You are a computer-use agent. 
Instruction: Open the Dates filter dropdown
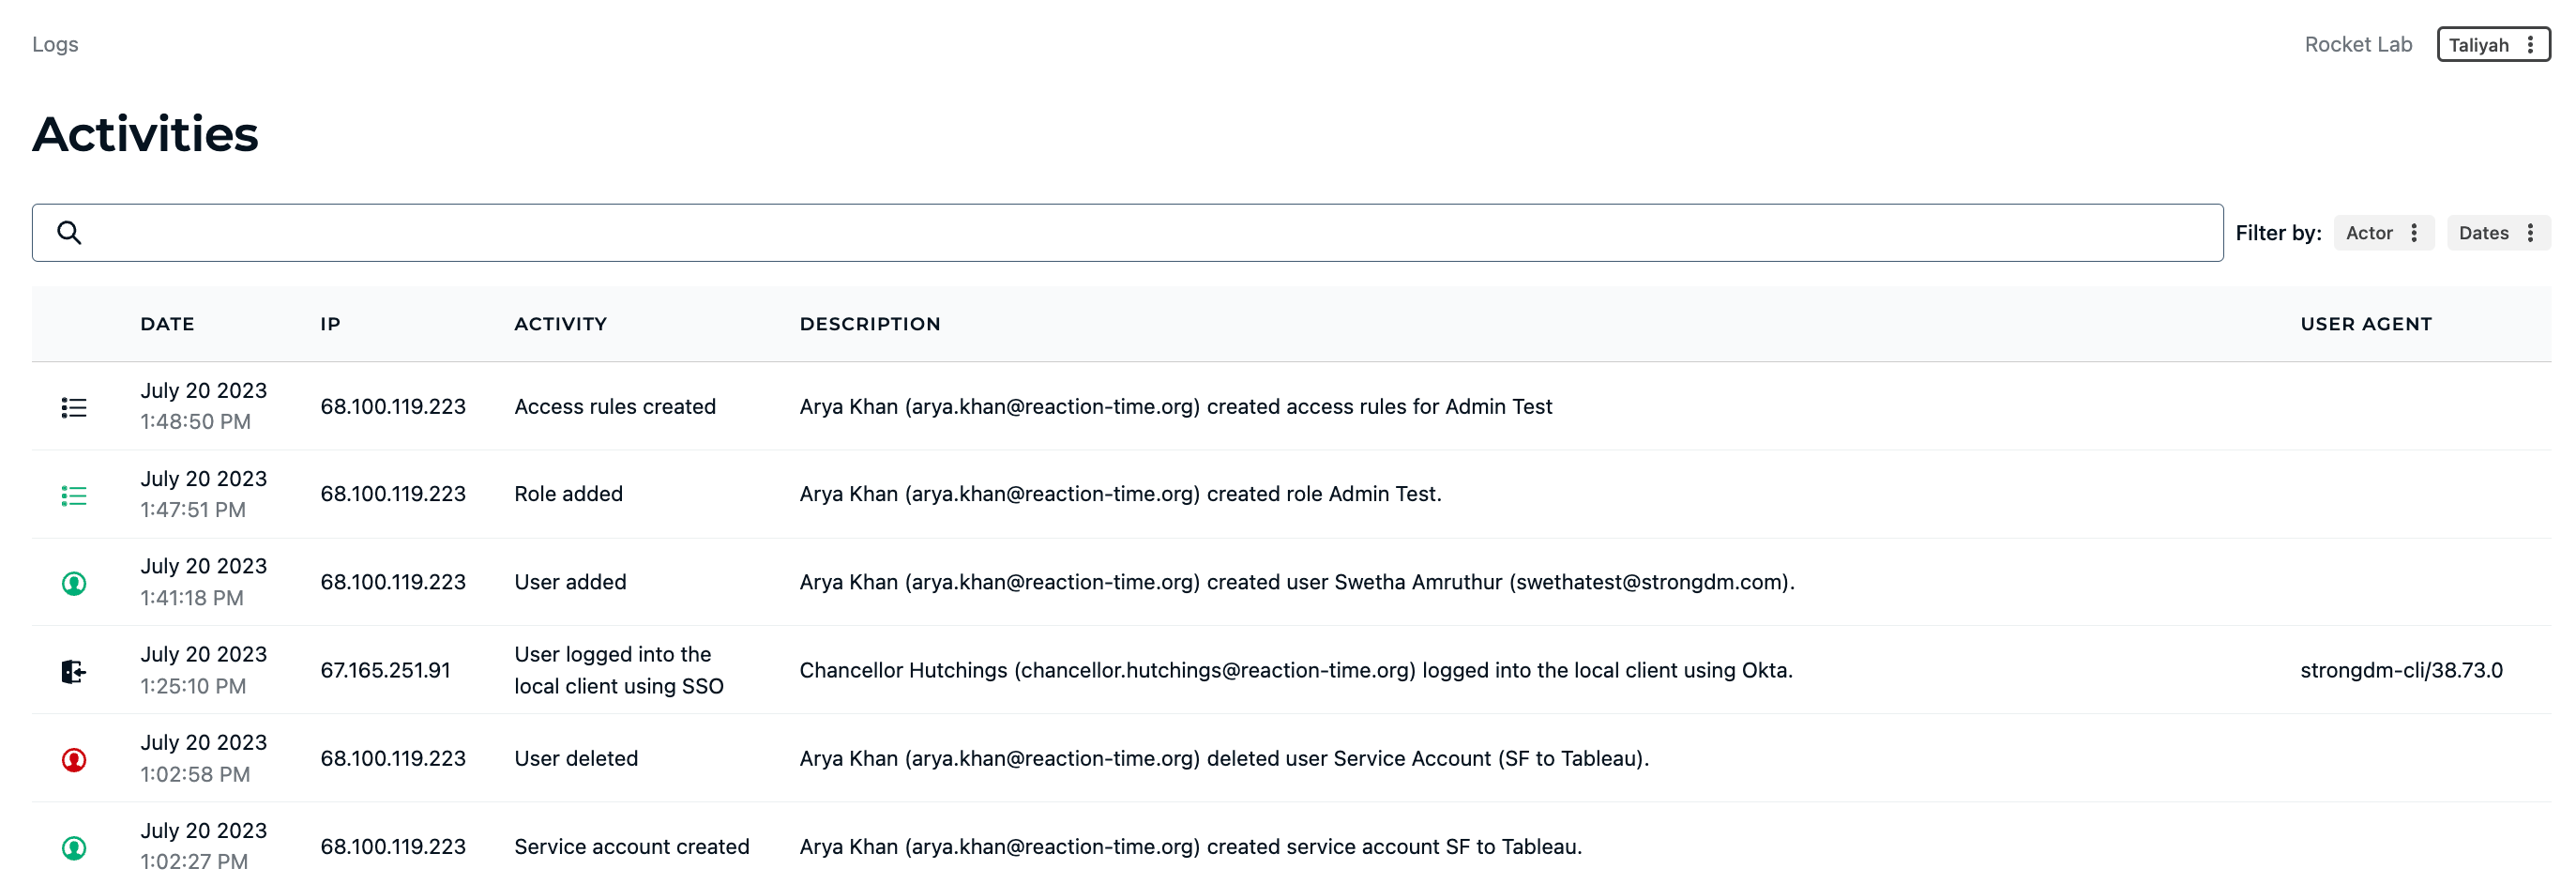[x=2497, y=233]
